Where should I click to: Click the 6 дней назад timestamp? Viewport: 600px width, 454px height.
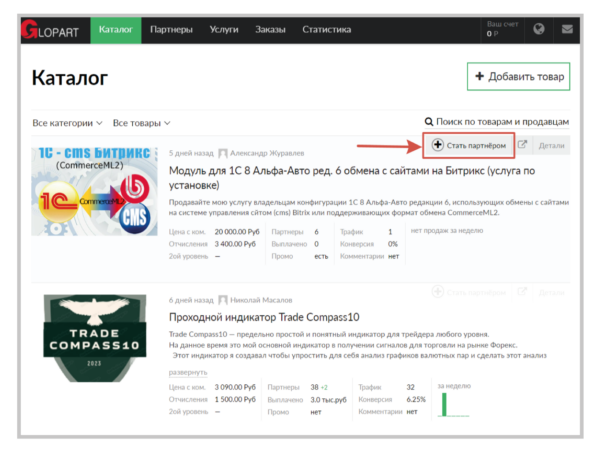point(191,300)
